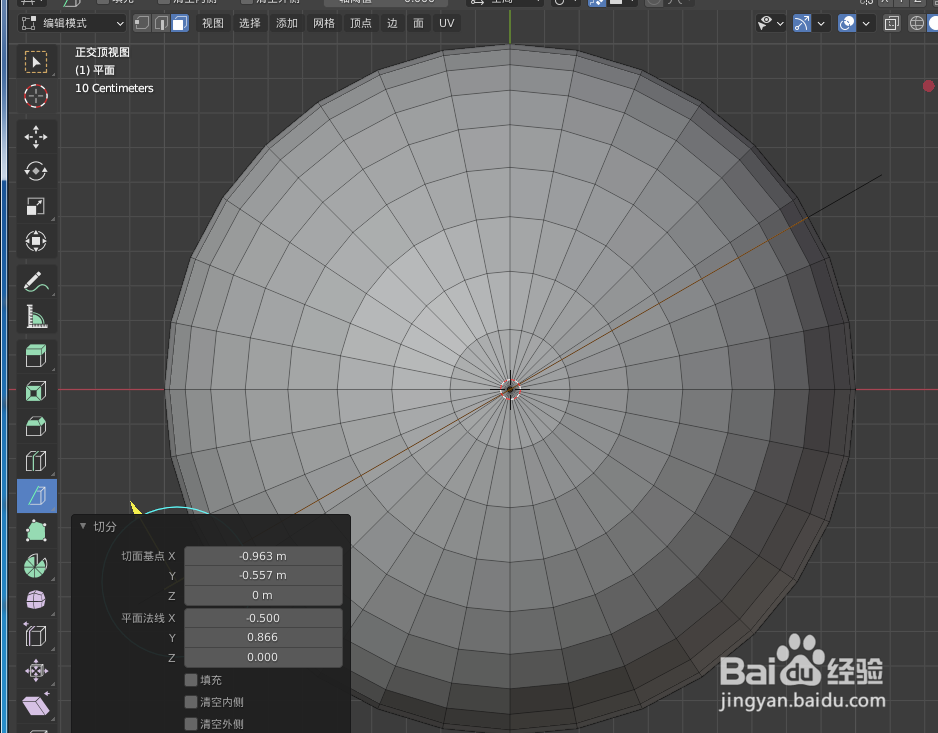Open the 网格 menu
Image resolution: width=938 pixels, height=733 pixels.
tap(324, 22)
